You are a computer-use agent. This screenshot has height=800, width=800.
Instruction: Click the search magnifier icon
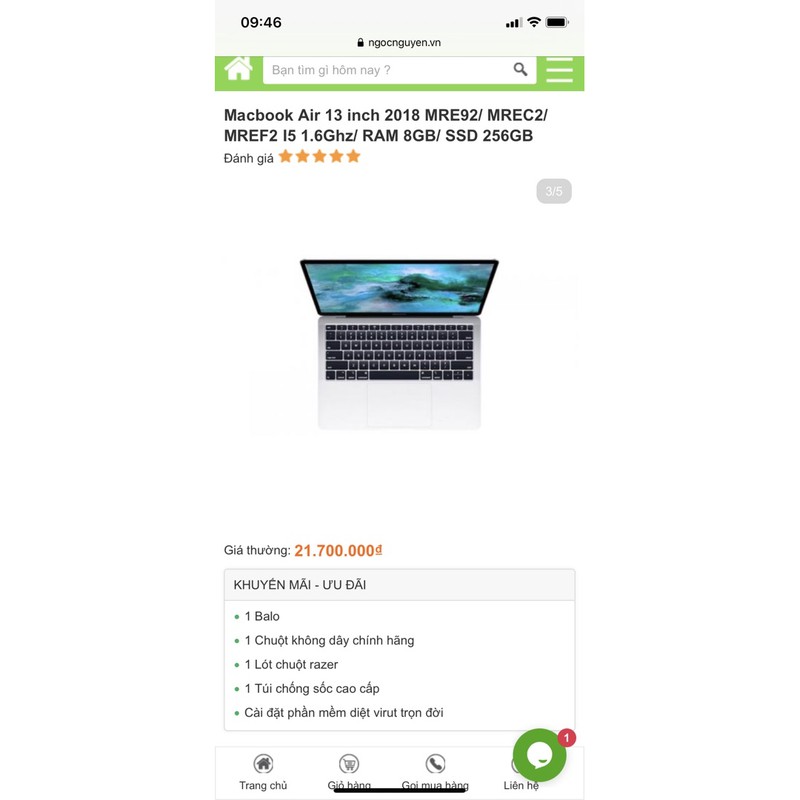pos(520,69)
